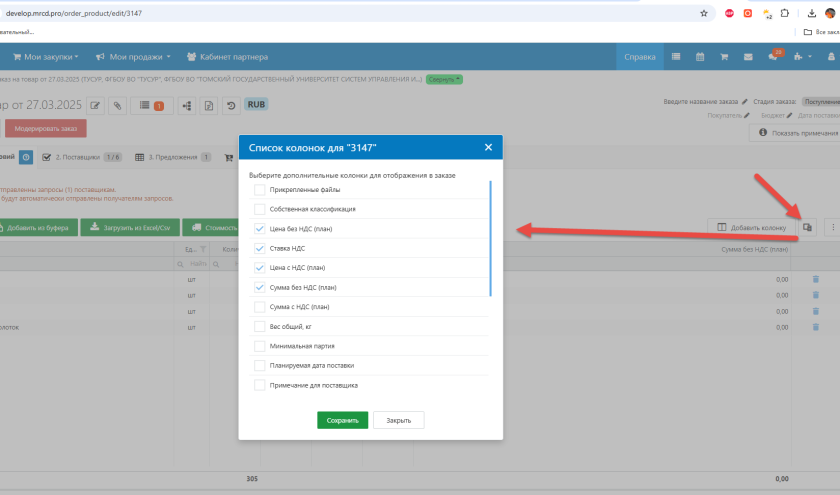840x495 pixels.
Task: Bookmark page with the star icon
Action: pos(704,13)
